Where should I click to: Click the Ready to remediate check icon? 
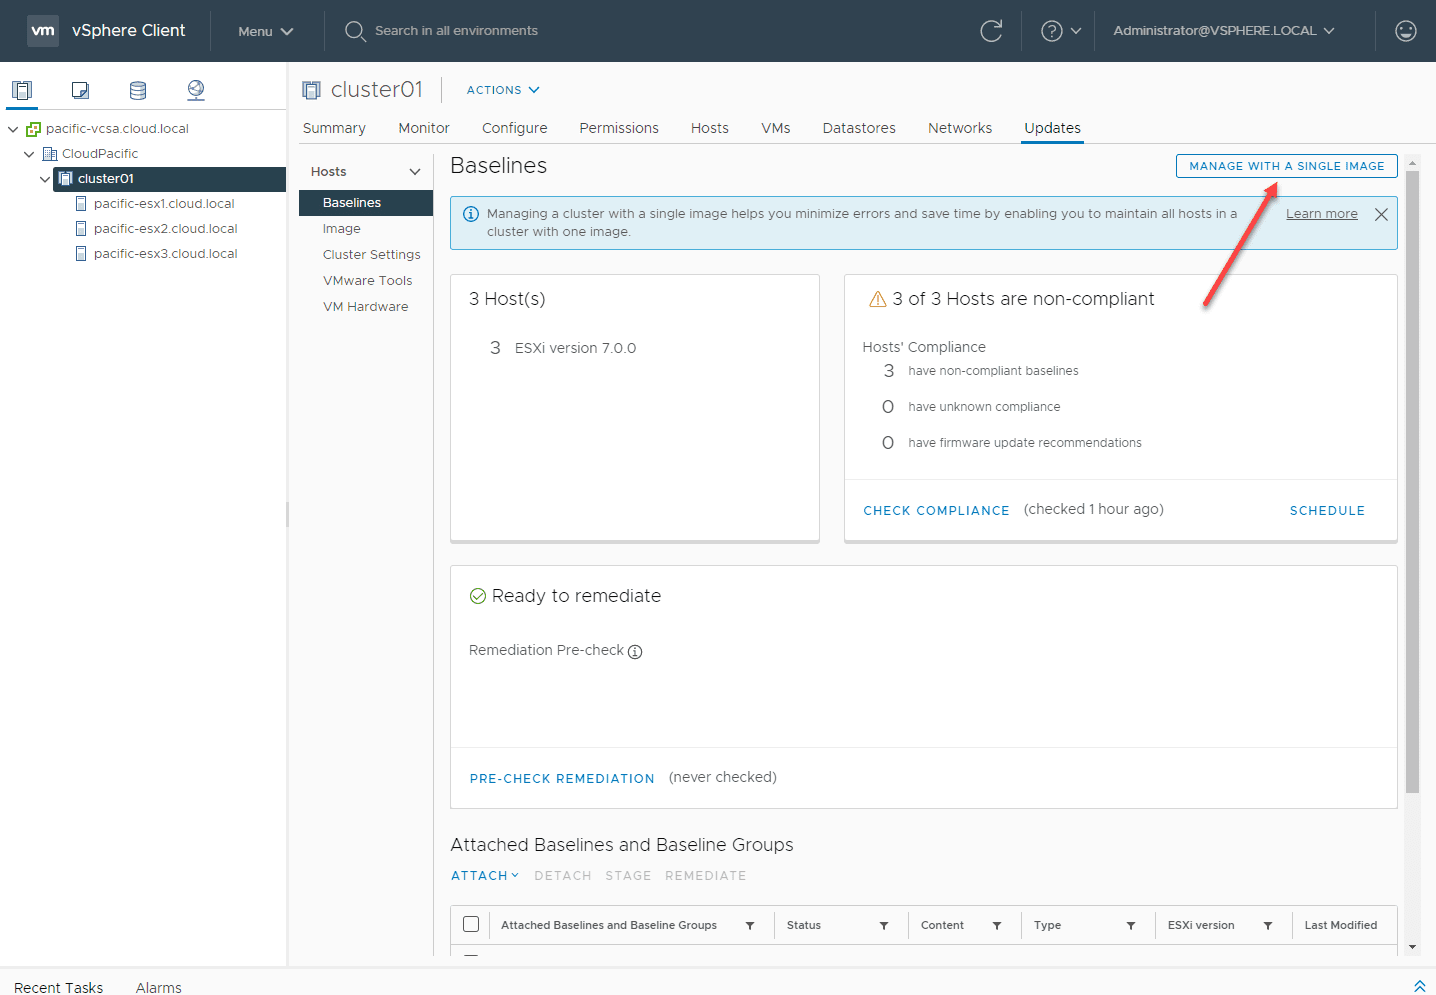coord(478,596)
